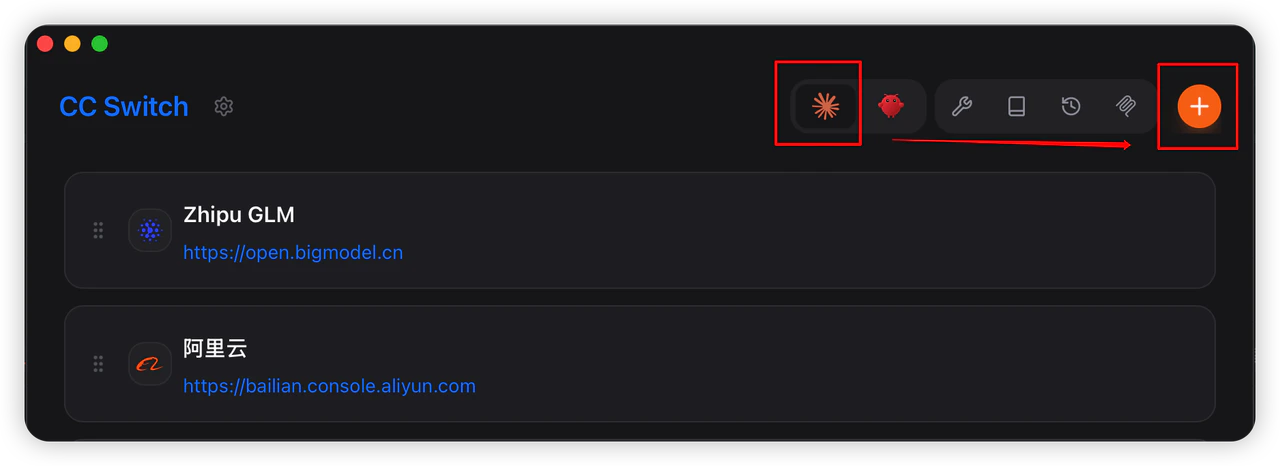Minimize the window with the yellow button
Viewport: 1280px width, 466px height.
click(x=72, y=44)
